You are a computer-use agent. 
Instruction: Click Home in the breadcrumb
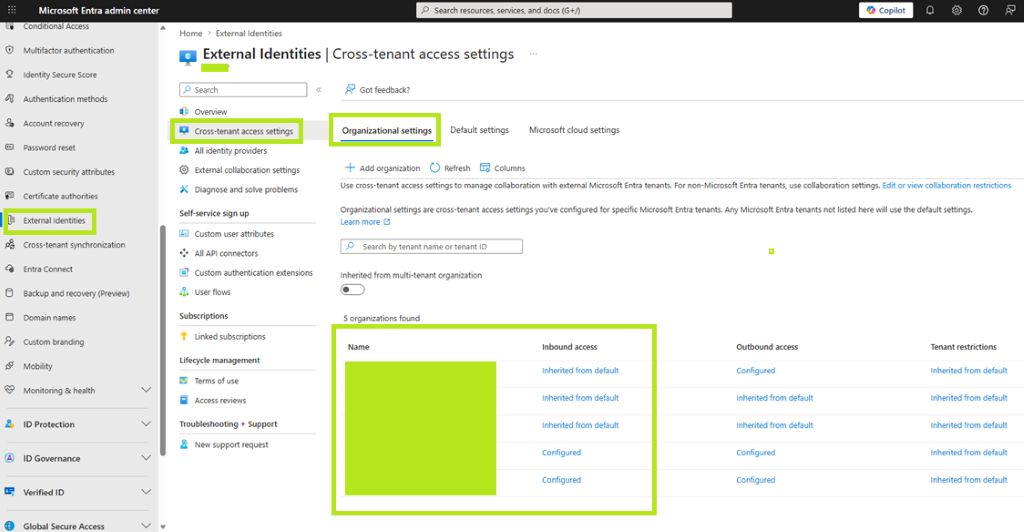coord(191,33)
